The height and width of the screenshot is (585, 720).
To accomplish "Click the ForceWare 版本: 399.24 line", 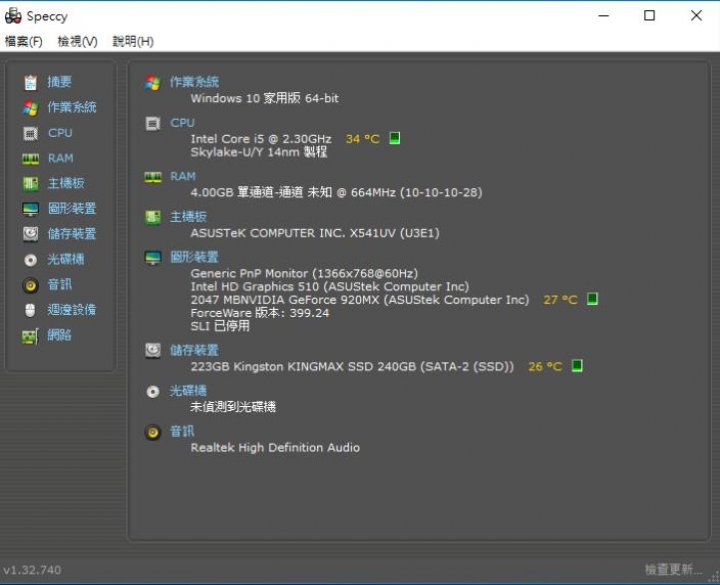I will 260,313.
